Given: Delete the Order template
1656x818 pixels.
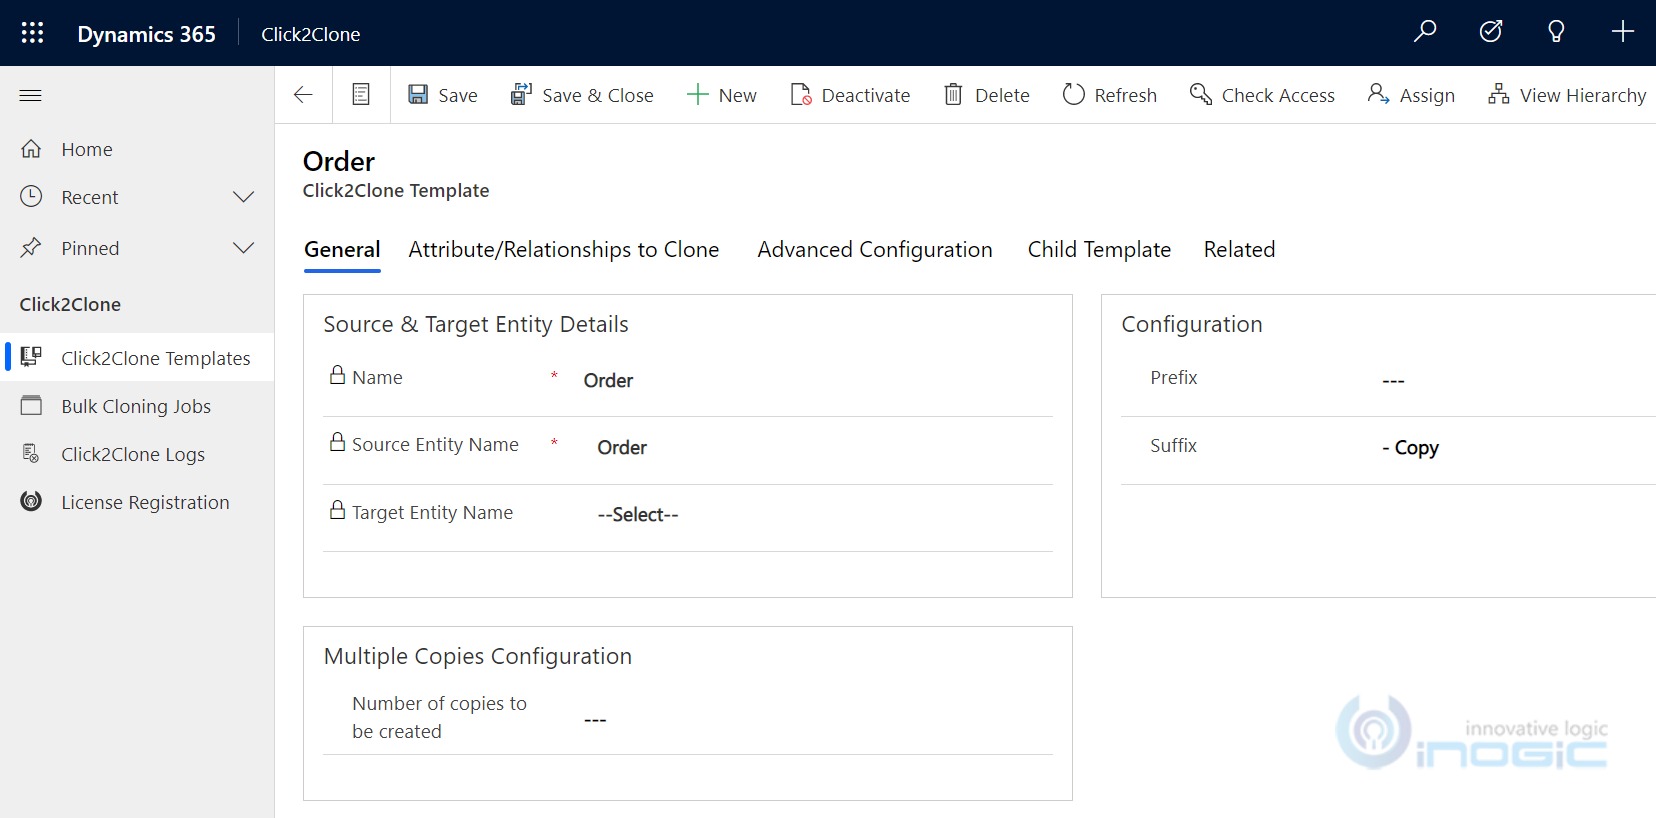Looking at the screenshot, I should tap(987, 95).
